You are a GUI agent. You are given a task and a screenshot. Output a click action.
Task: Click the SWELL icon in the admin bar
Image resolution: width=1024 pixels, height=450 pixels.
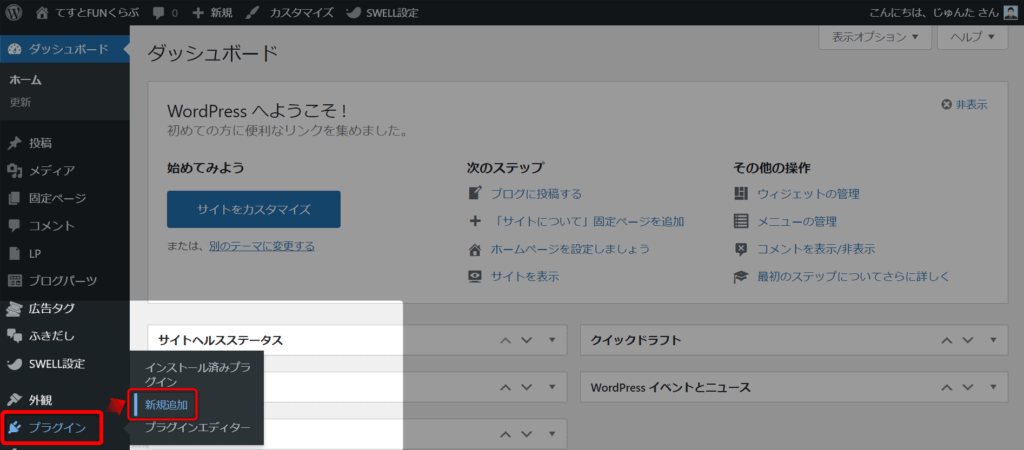(353, 12)
